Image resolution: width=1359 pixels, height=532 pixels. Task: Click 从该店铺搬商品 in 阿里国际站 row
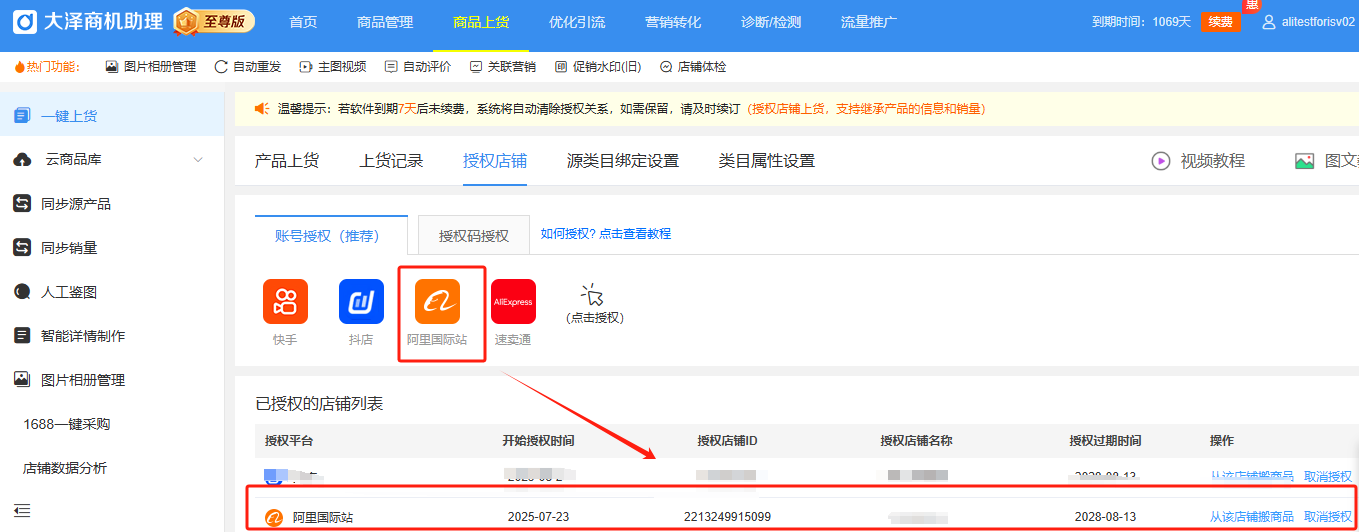pos(1251,517)
